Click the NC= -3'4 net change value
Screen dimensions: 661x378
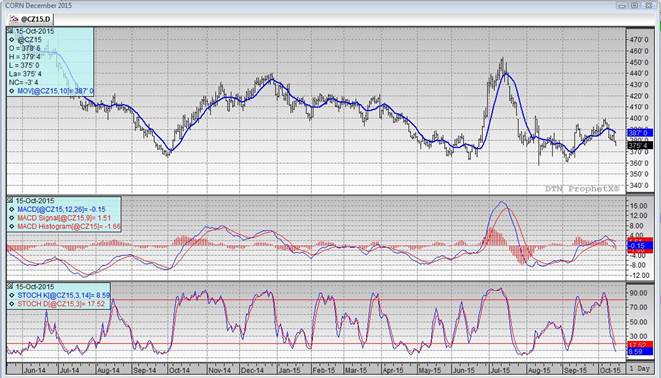click(24, 83)
